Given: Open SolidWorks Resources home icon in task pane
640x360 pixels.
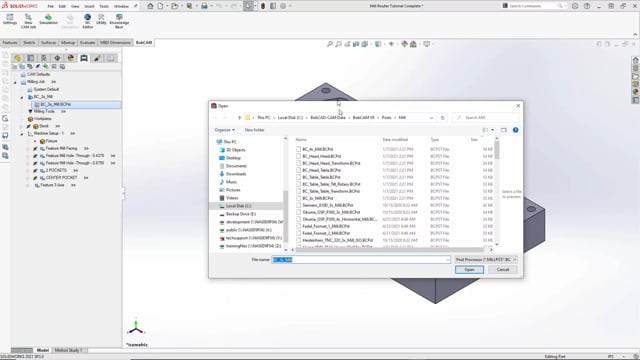Looking at the screenshot, I should point(636,60).
